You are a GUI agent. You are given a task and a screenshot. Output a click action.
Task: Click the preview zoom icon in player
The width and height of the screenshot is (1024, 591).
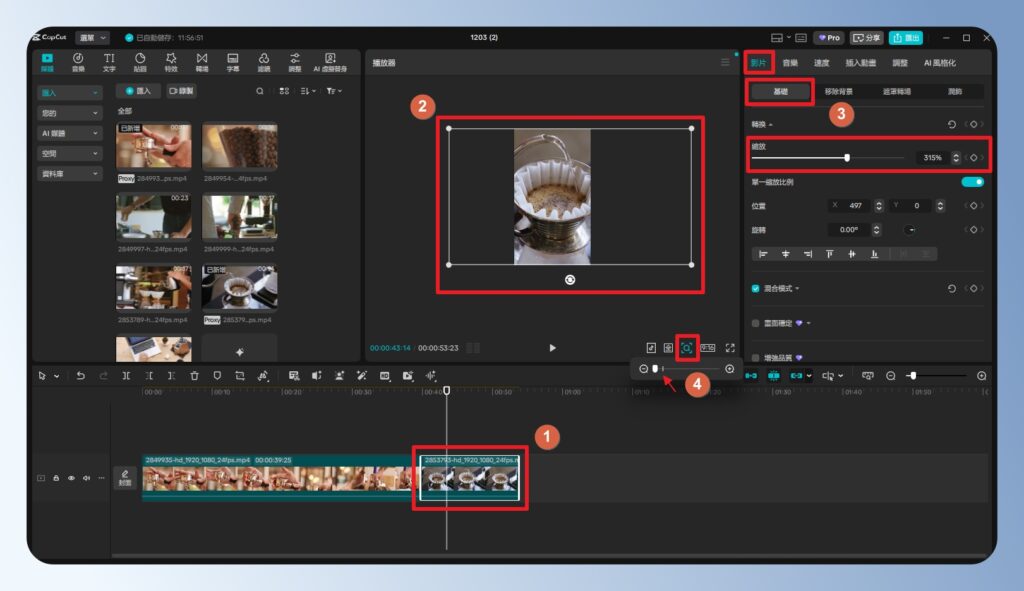pyautogui.click(x=687, y=348)
